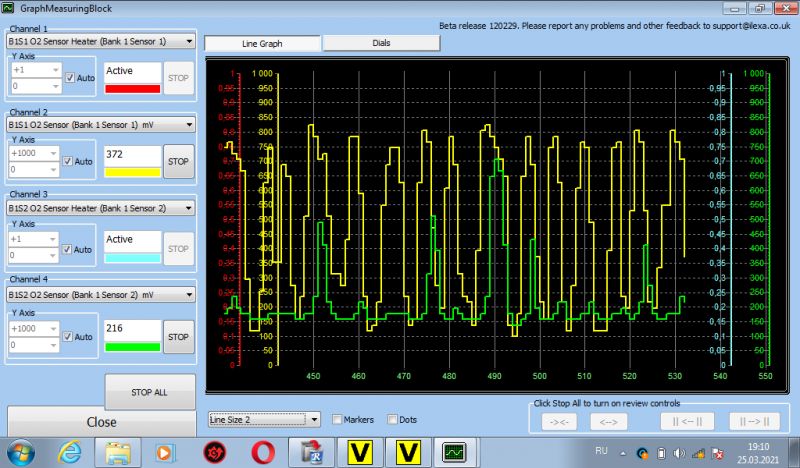Click the yellow Channel 2 color swatch
The image size is (800, 468).
point(132,172)
